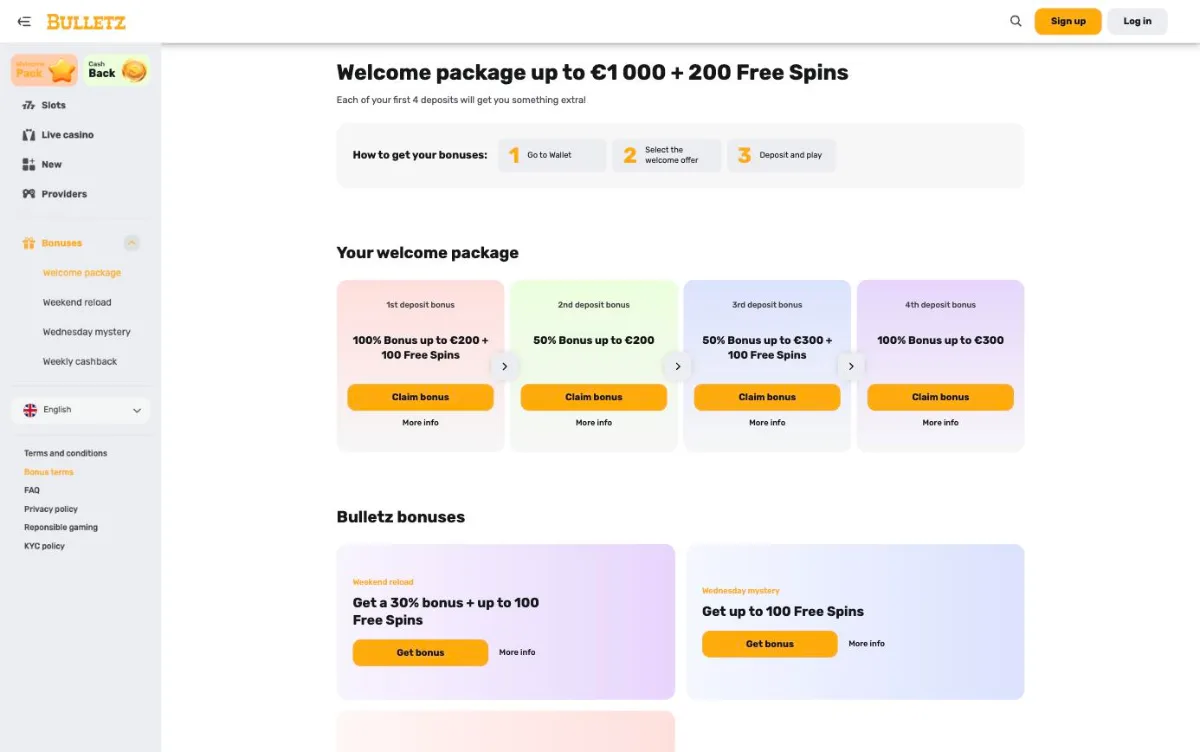Click the Slots 777 icon

tap(29, 105)
